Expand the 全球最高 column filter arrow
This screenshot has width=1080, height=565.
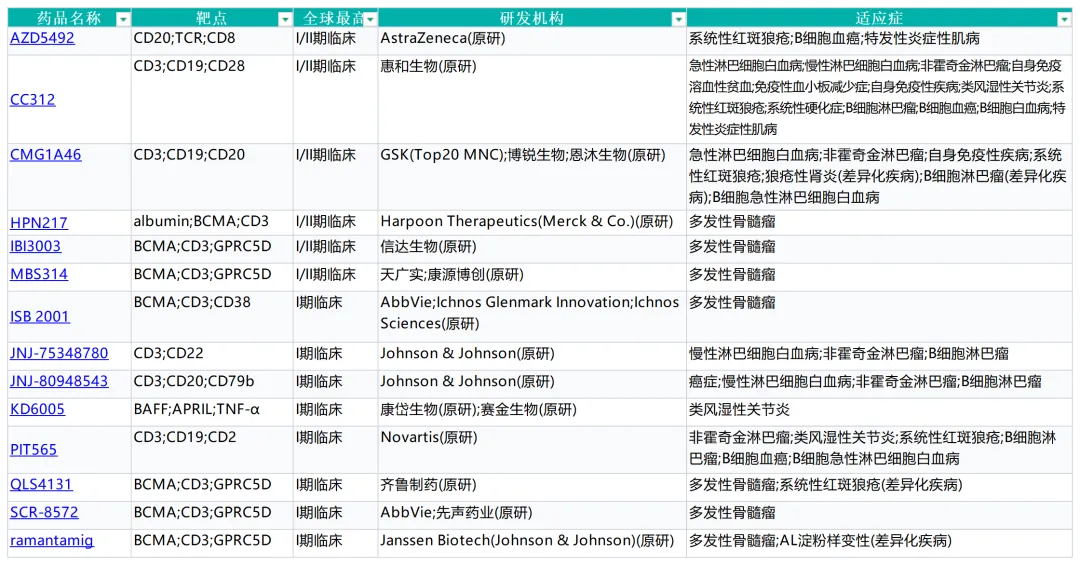point(370,19)
